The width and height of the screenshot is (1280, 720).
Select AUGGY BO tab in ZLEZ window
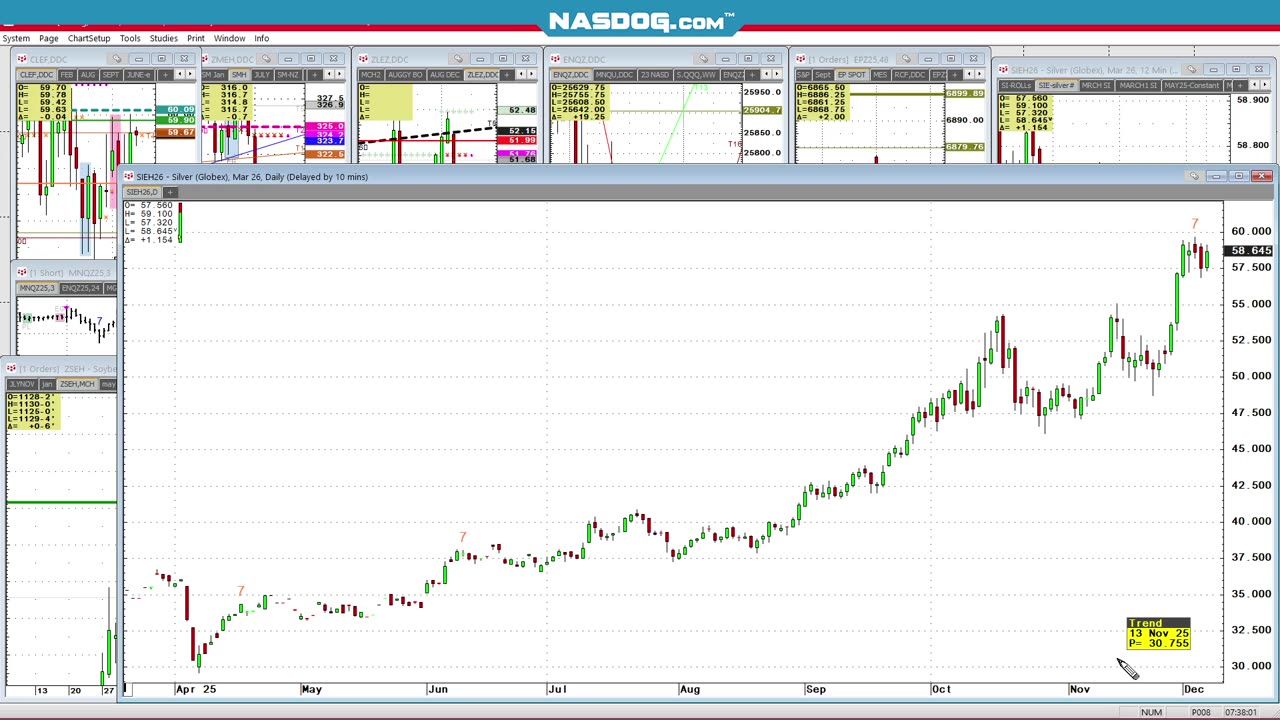coord(404,75)
